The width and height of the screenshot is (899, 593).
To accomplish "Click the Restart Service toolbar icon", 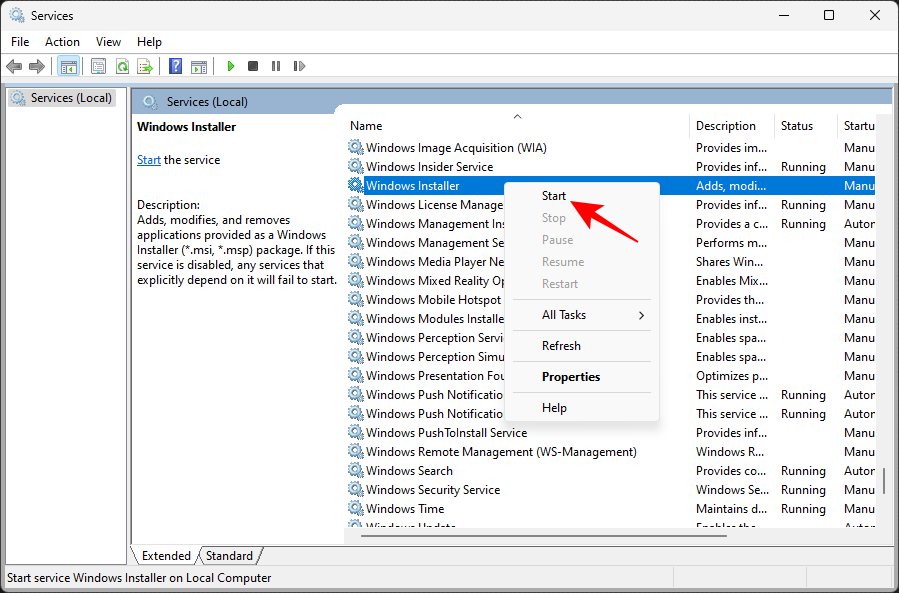I will click(300, 66).
